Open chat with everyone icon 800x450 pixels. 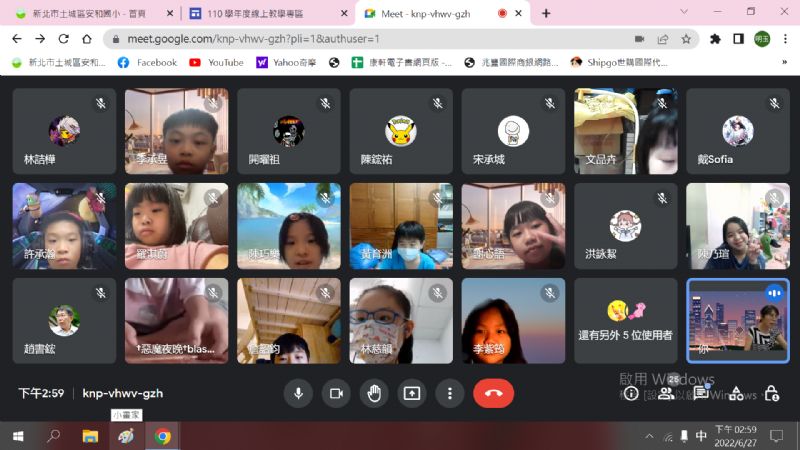701,393
